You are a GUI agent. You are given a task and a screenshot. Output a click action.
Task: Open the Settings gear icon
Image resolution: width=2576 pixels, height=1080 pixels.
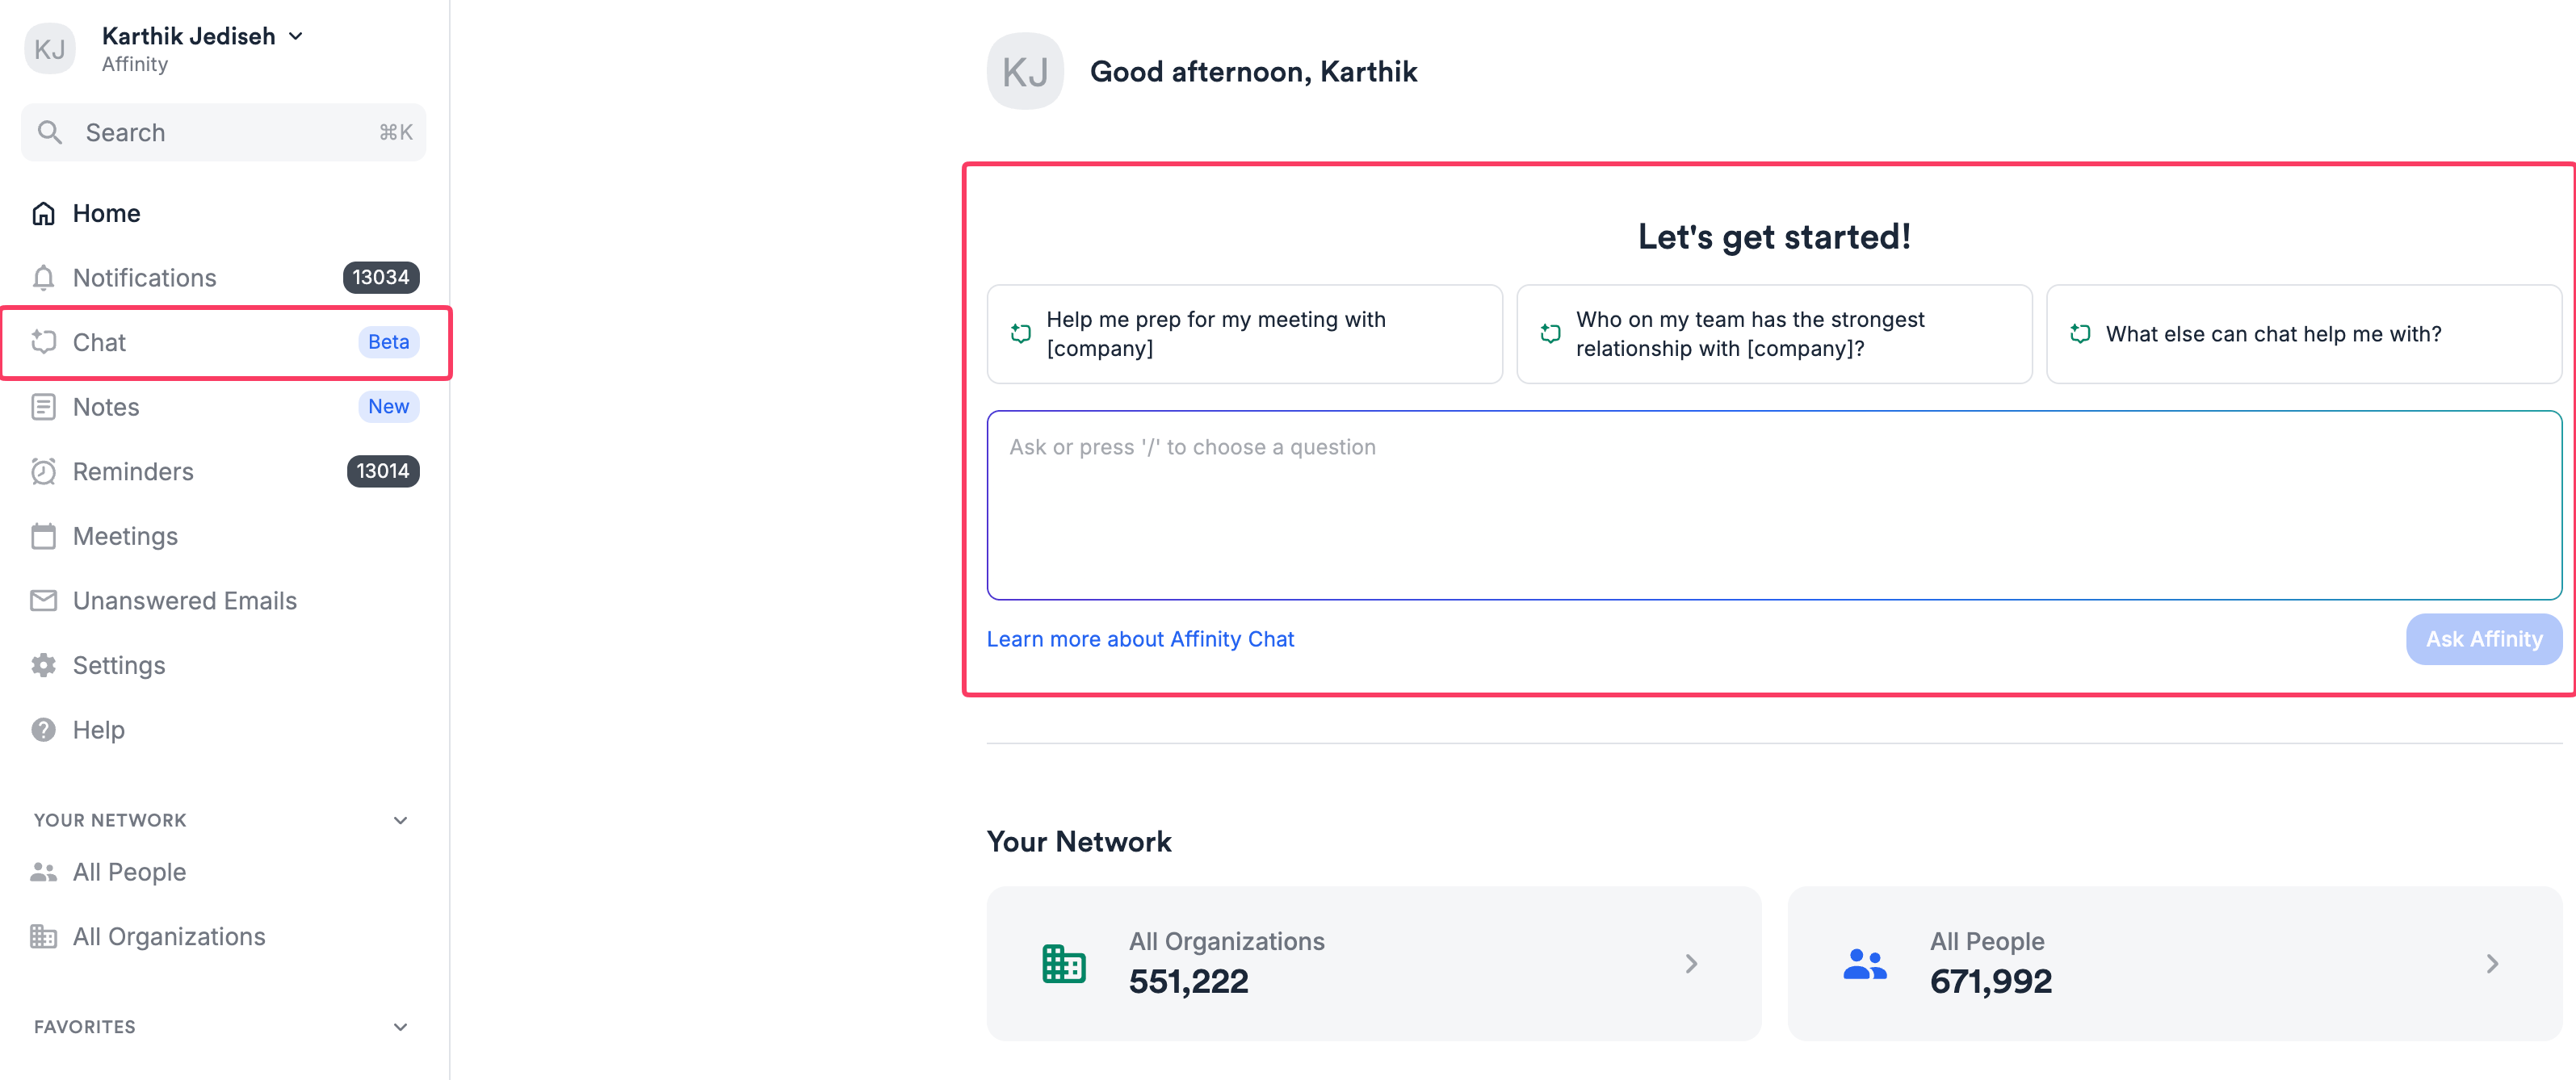(43, 665)
